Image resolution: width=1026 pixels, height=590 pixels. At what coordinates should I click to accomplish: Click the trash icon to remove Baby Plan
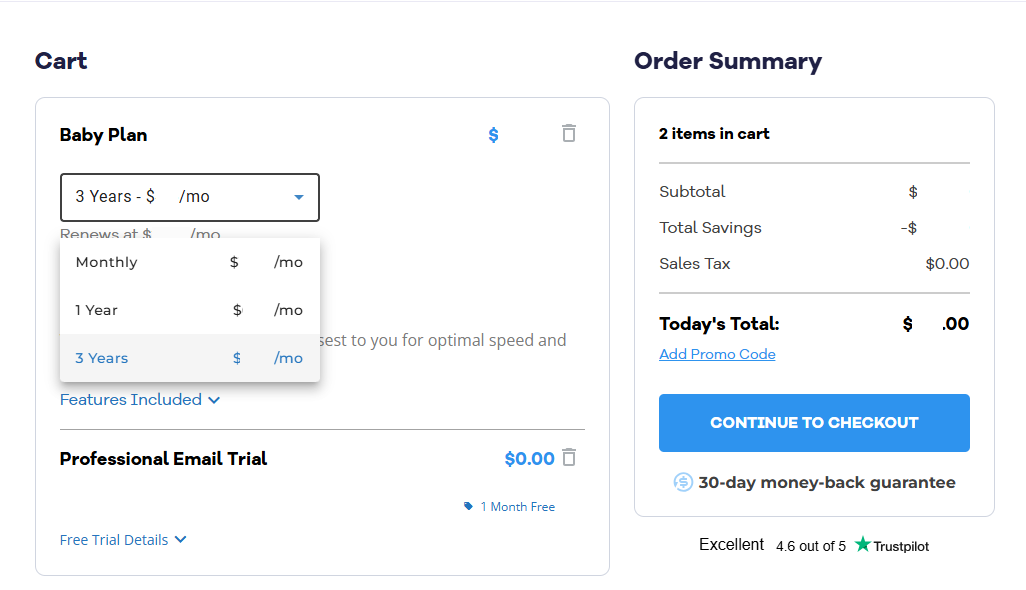pos(568,132)
